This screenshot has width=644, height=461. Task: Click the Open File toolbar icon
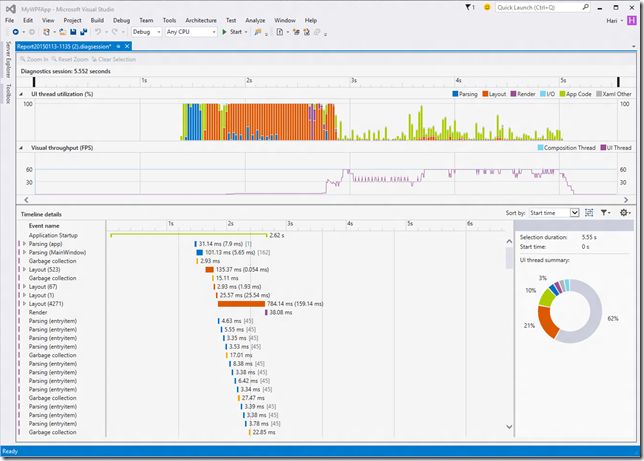[62, 32]
